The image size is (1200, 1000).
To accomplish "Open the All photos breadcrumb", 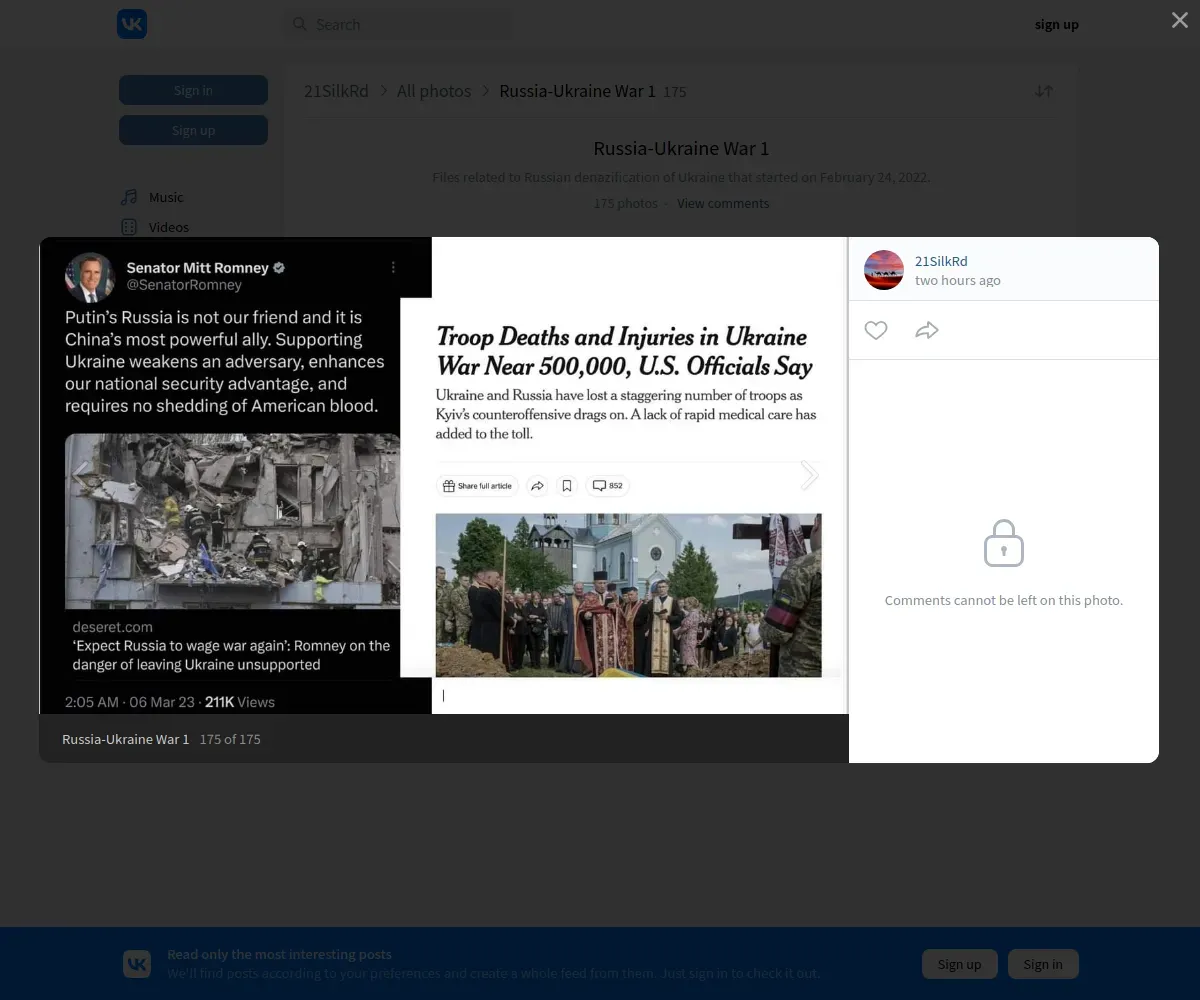I will tap(434, 91).
